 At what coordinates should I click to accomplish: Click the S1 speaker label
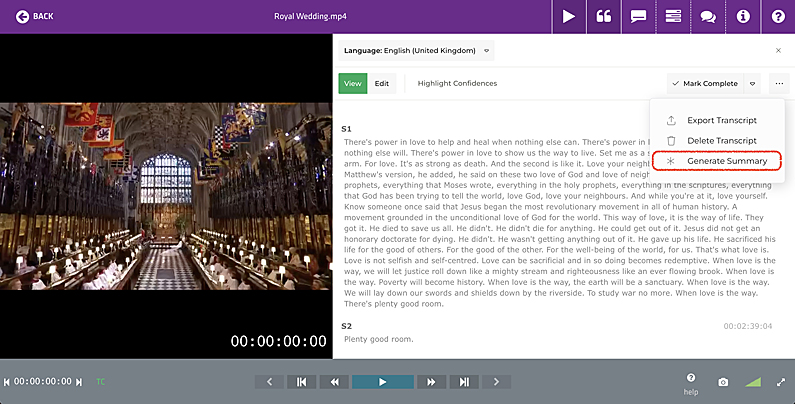tap(346, 129)
